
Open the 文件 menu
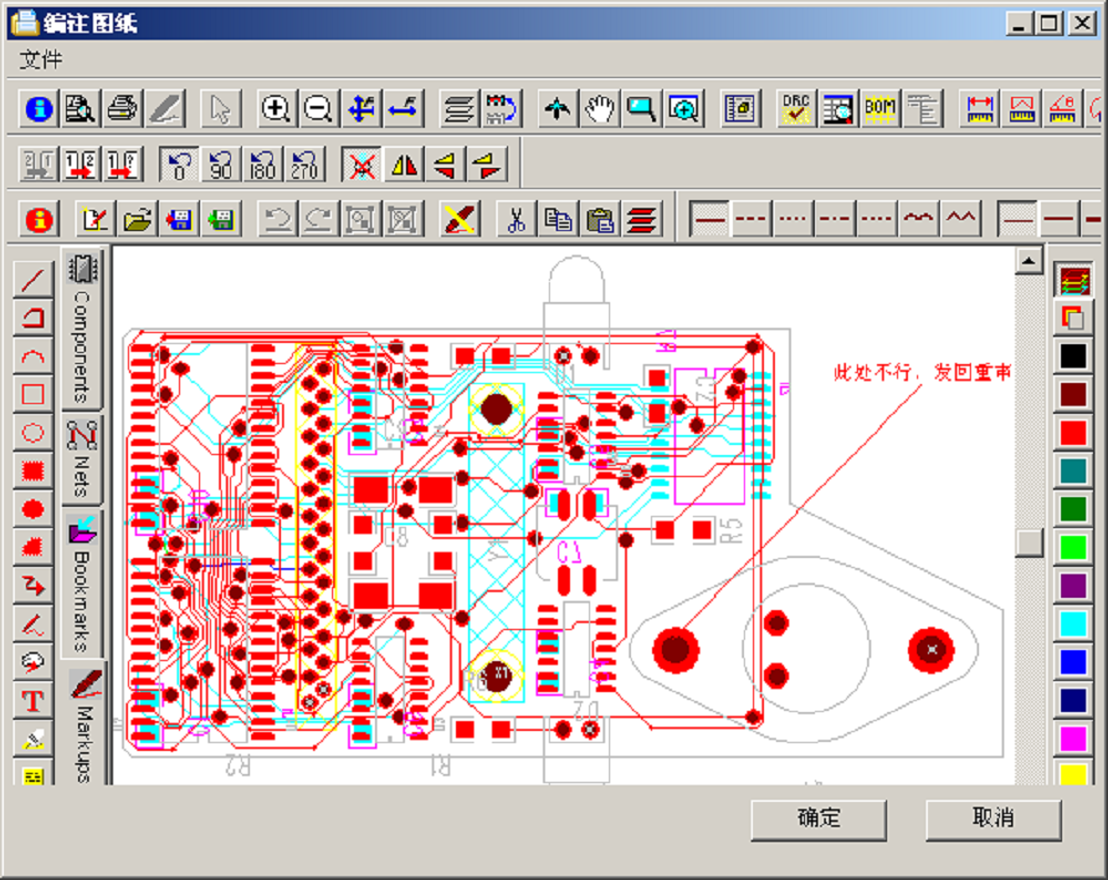pyautogui.click(x=40, y=57)
